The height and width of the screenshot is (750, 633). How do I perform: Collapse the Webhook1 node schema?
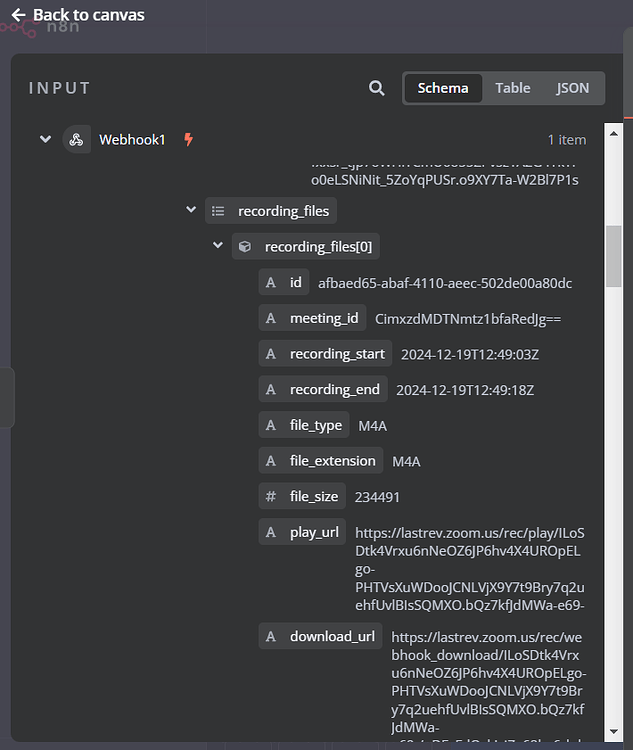(45, 140)
